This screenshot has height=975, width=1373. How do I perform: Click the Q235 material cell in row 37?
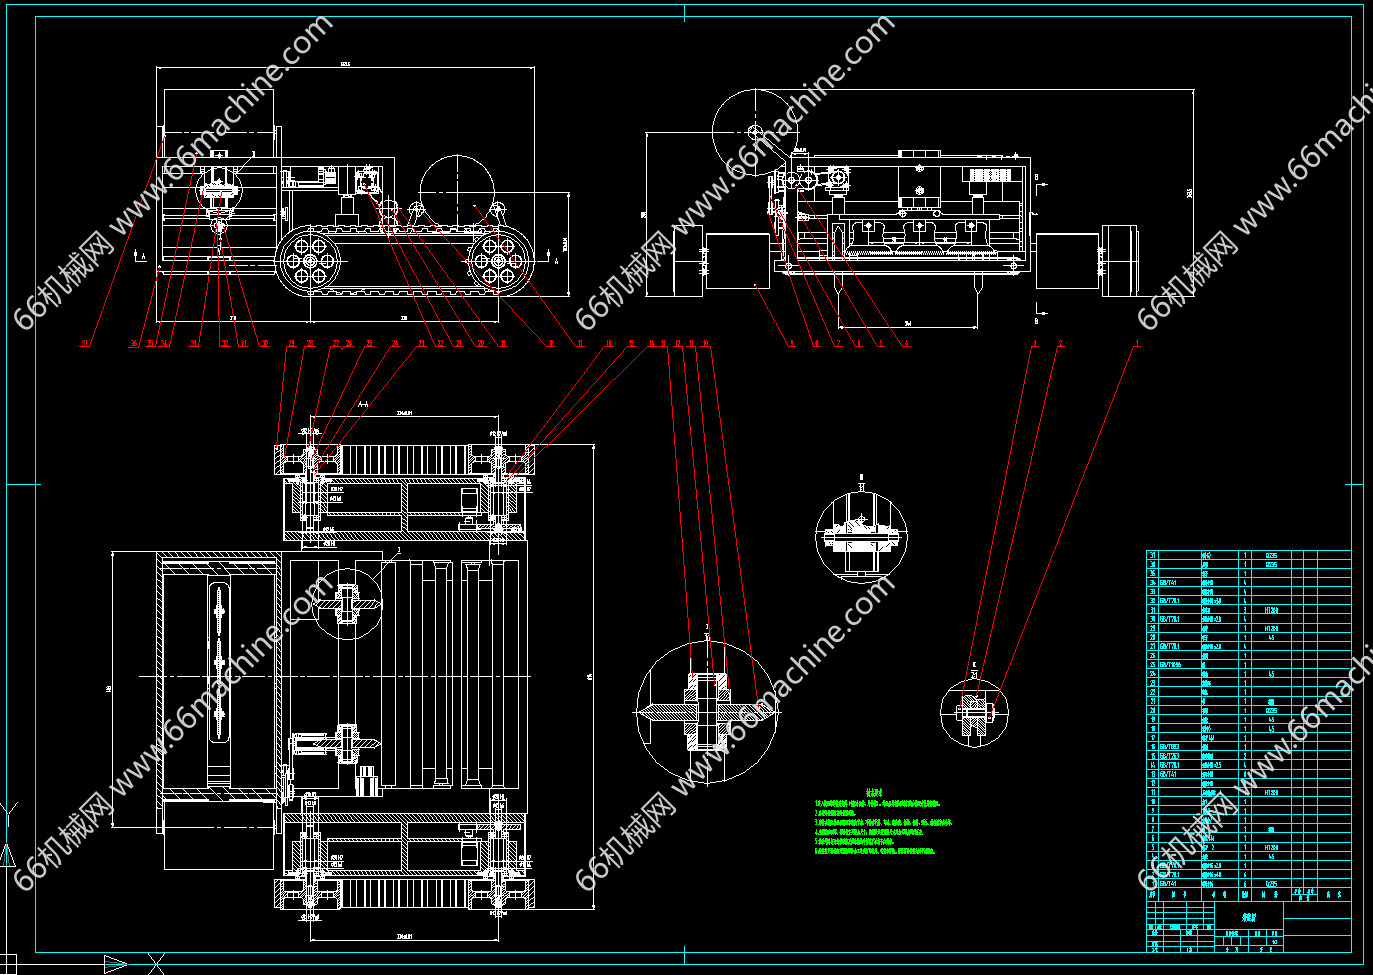(1271, 555)
